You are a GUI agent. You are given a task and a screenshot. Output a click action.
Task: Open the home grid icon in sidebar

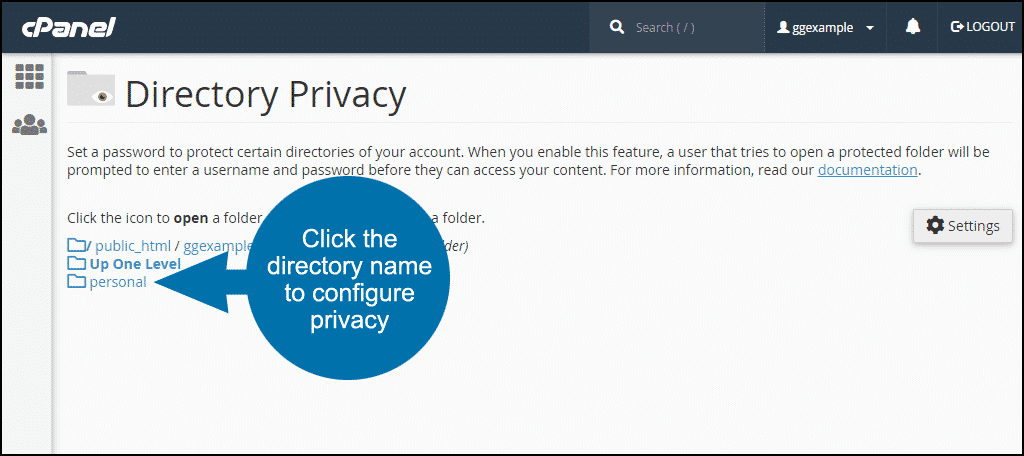click(29, 77)
